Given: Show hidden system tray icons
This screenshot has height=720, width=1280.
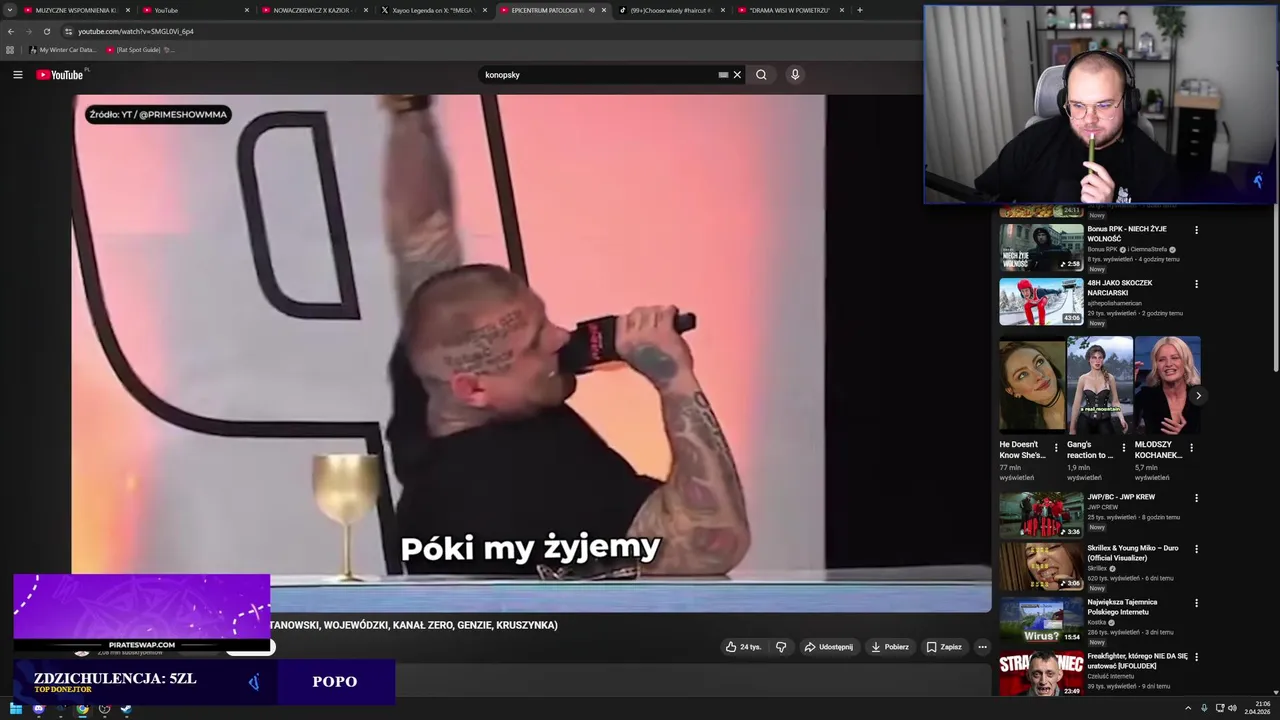Looking at the screenshot, I should [x=1188, y=709].
